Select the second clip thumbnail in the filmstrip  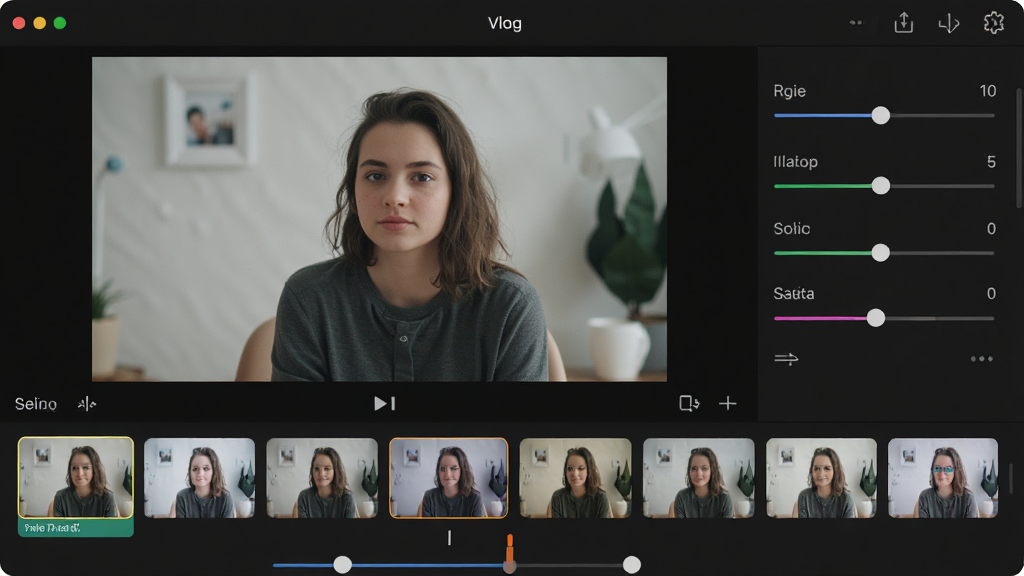coord(199,477)
